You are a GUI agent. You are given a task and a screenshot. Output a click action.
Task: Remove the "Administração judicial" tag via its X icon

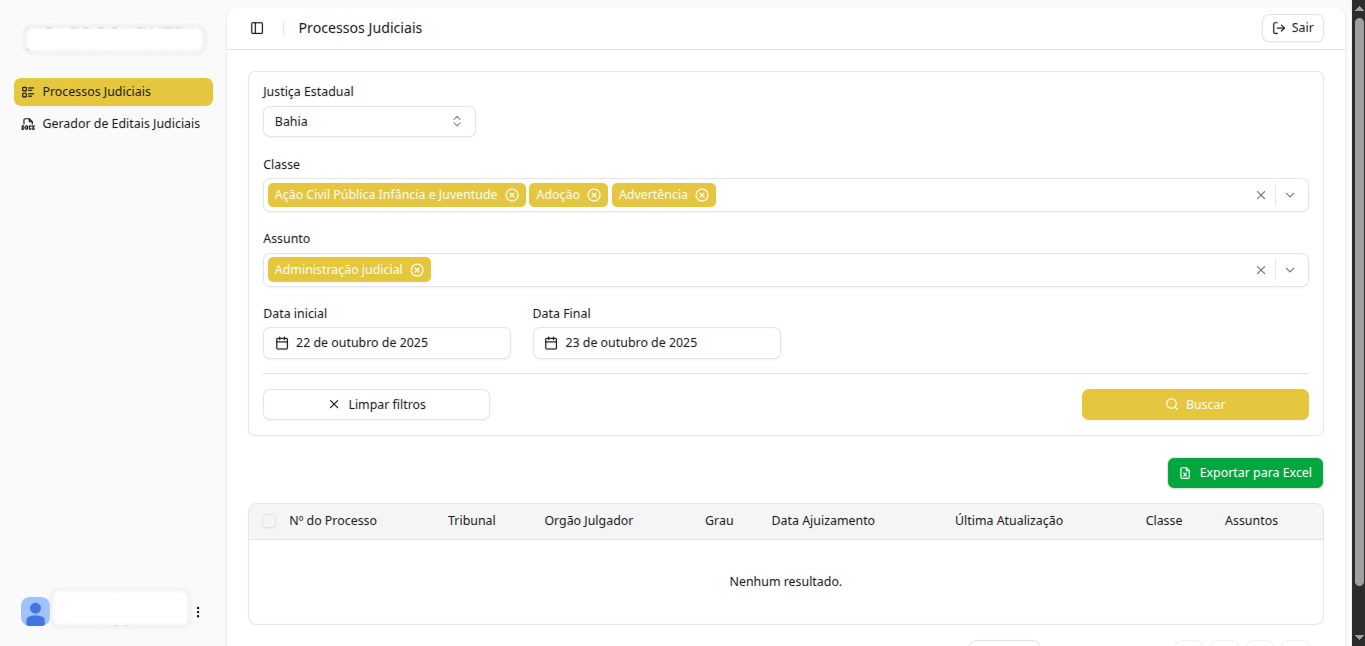coord(417,269)
